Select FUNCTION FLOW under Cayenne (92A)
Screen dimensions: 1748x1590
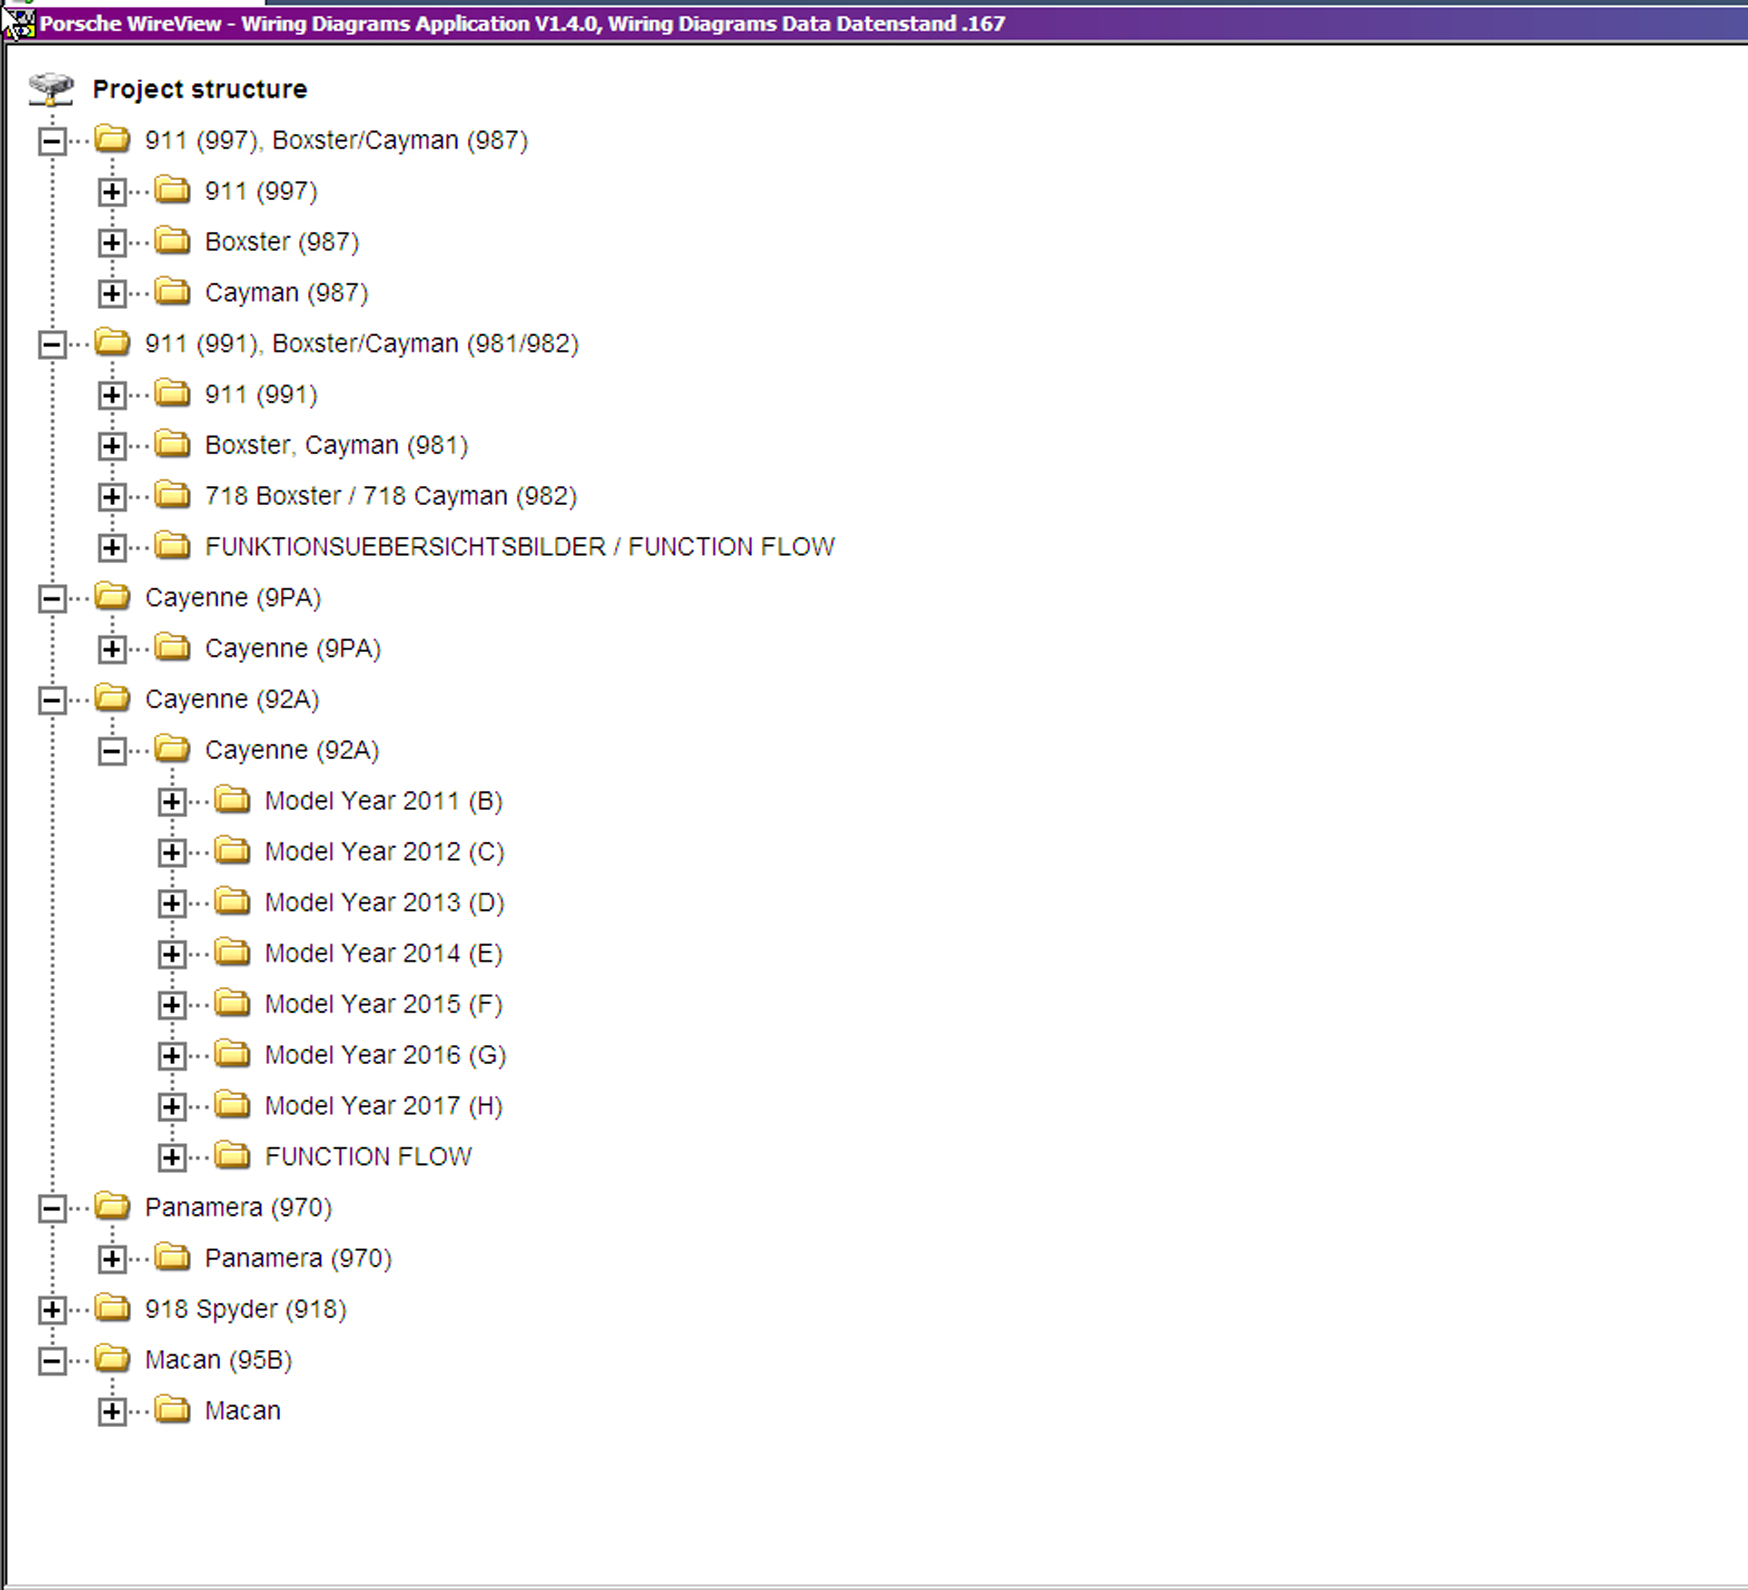click(x=368, y=1156)
